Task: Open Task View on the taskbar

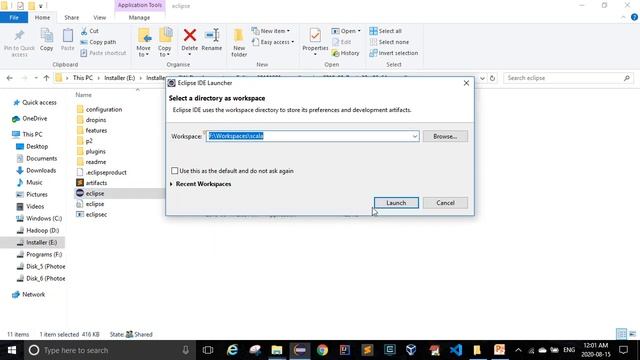Action: pyautogui.click(x=208, y=350)
